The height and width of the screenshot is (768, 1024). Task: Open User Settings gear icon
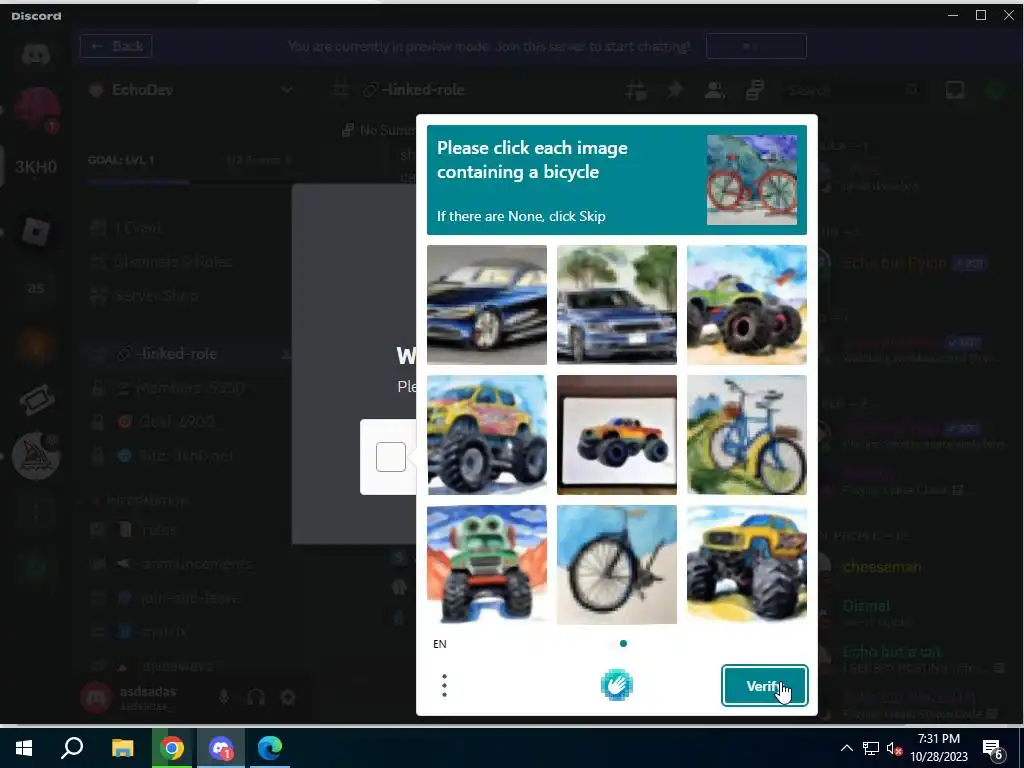pyautogui.click(x=288, y=697)
